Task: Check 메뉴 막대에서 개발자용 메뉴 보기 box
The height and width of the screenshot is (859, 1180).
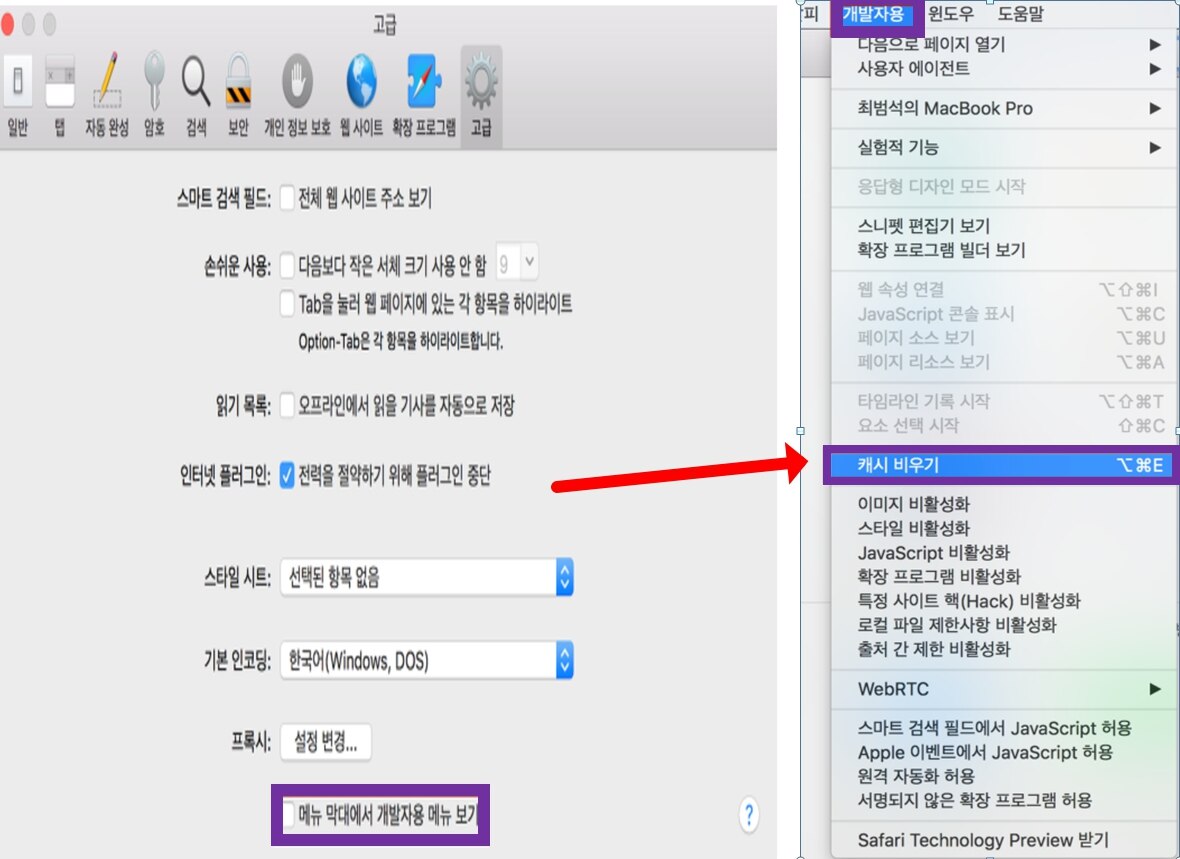Action: pos(288,815)
